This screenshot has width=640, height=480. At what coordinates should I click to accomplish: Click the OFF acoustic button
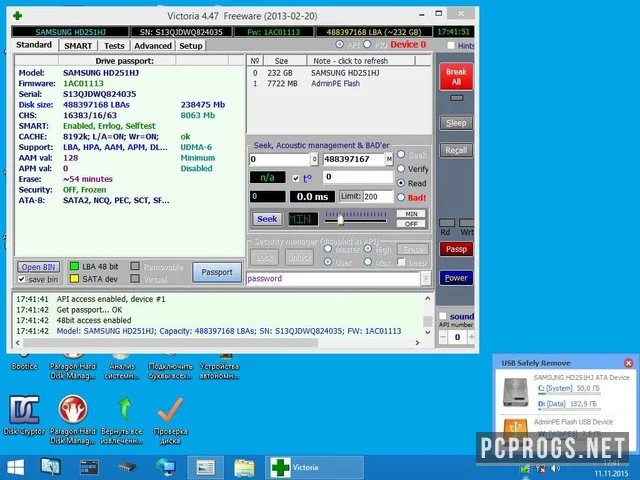(411, 224)
